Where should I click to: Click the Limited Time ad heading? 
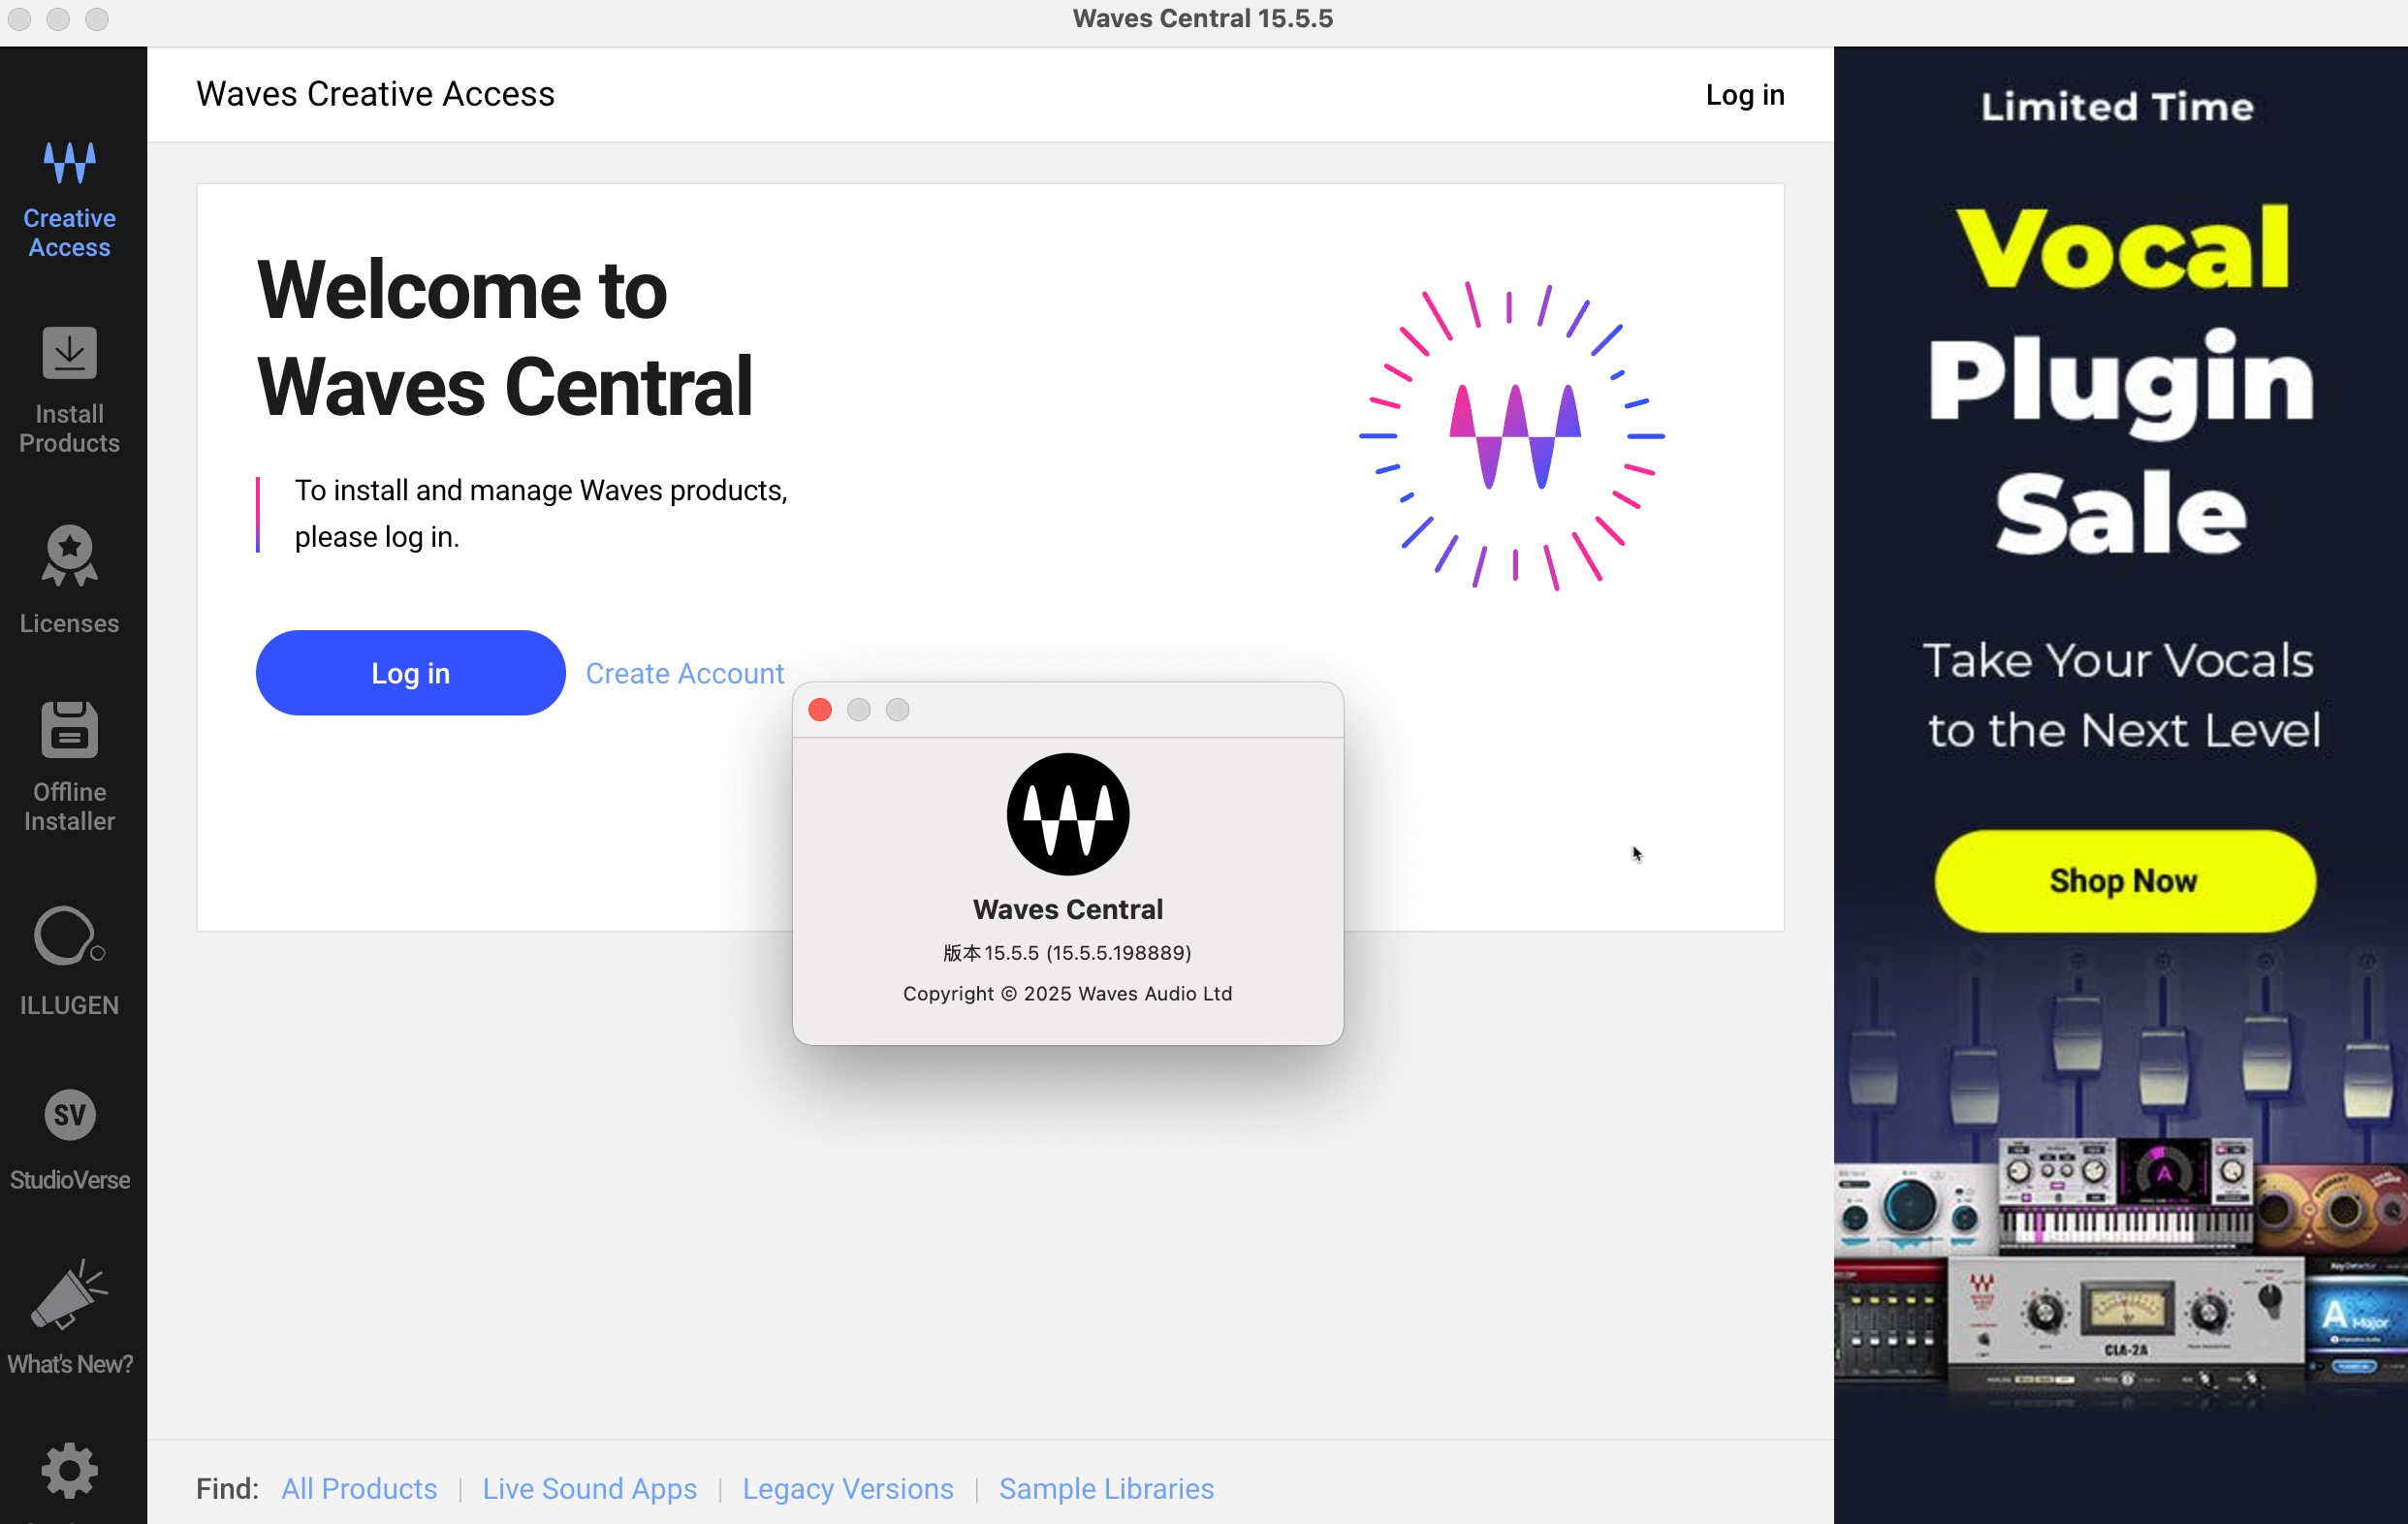[2118, 107]
